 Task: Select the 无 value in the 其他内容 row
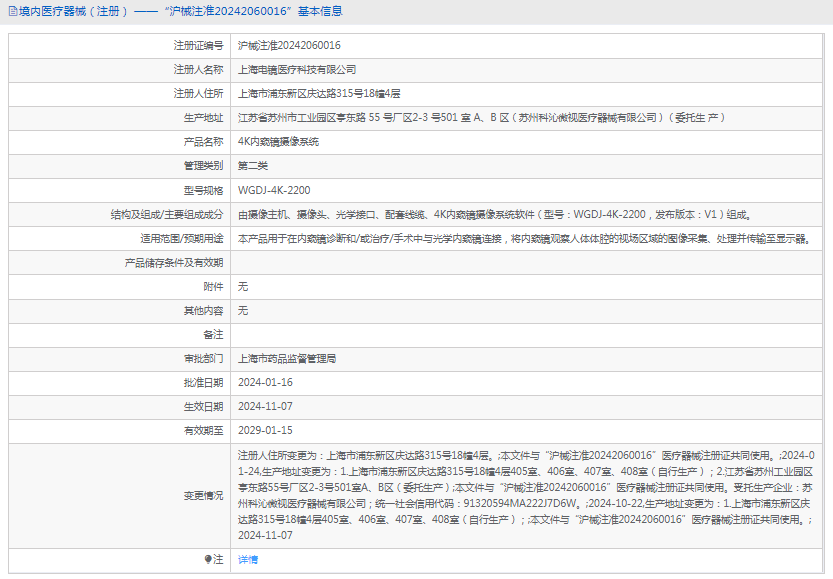click(243, 311)
